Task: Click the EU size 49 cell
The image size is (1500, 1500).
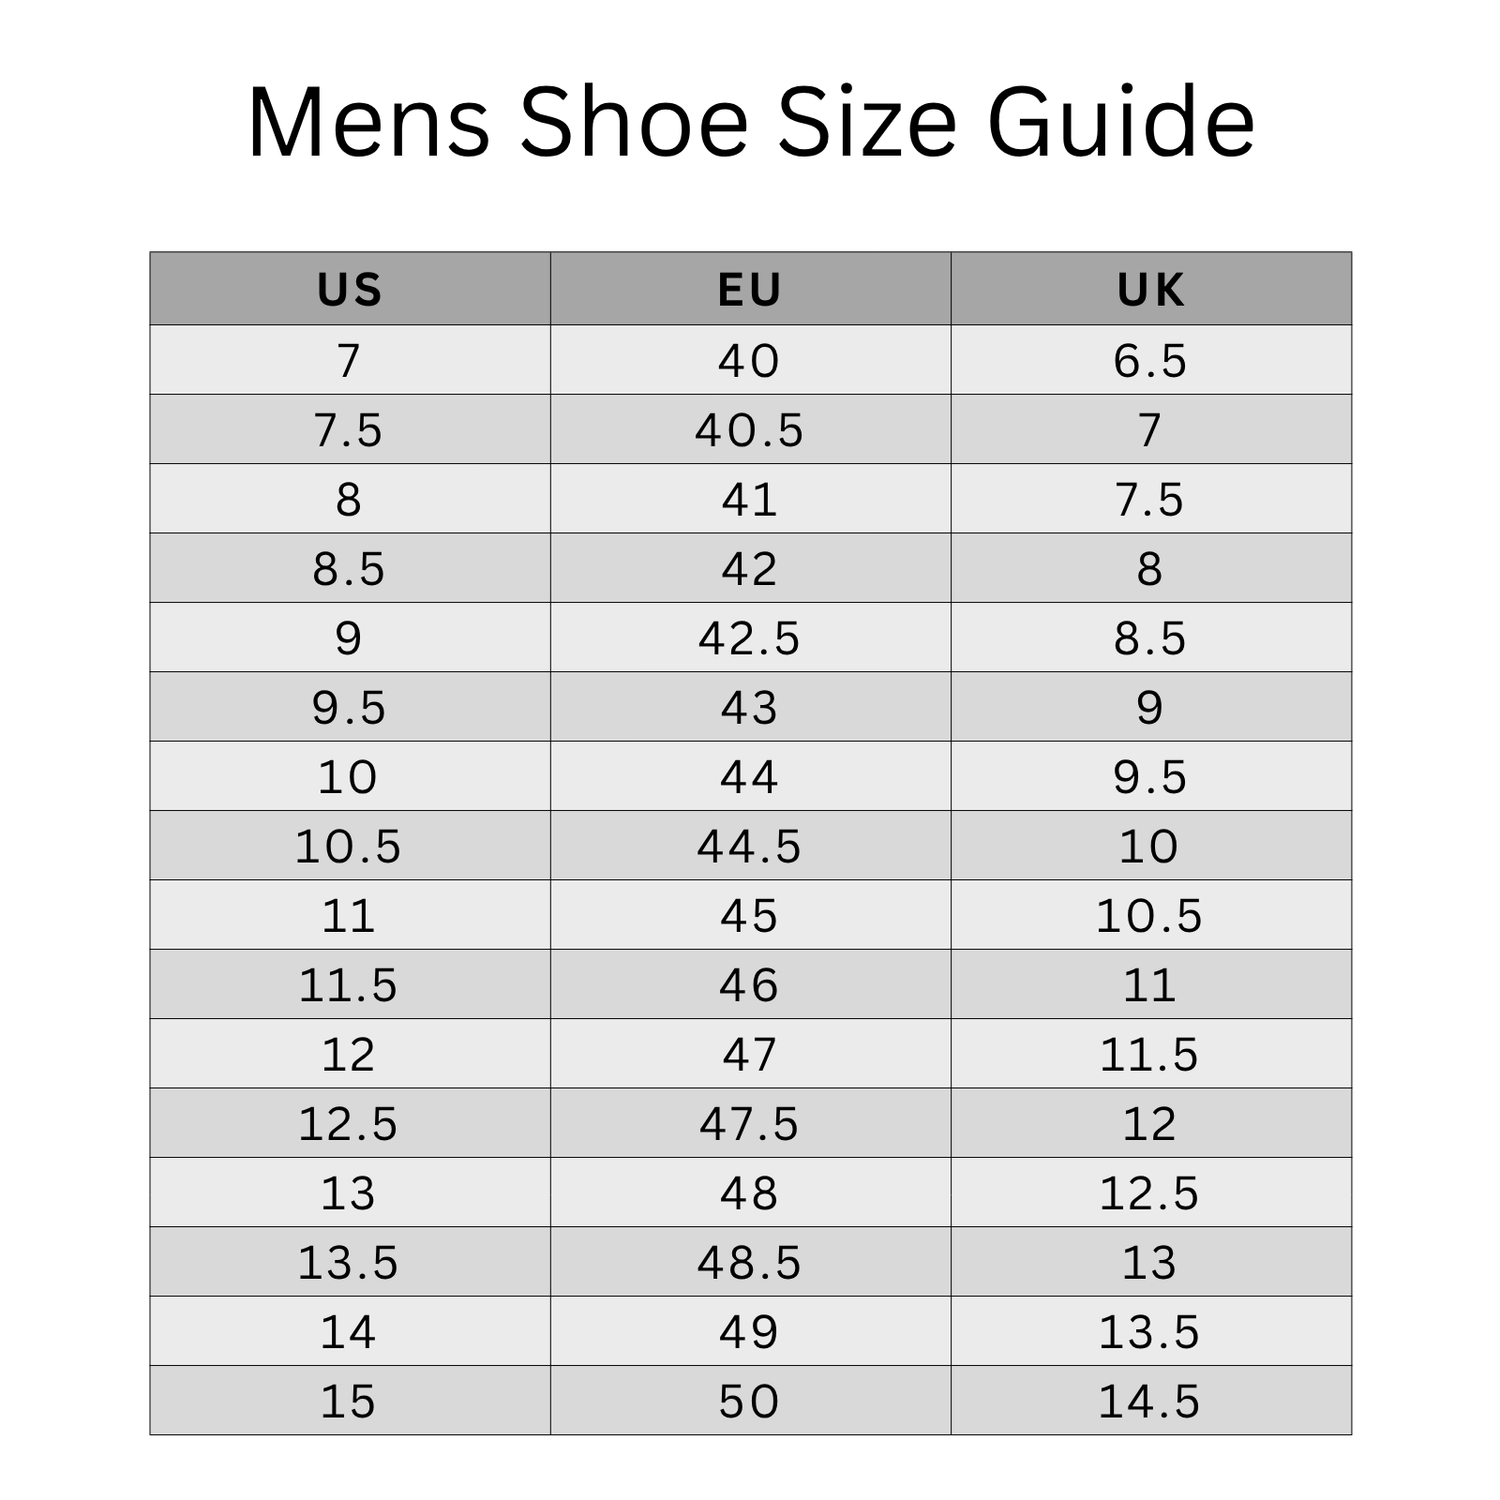Action: 750,1332
